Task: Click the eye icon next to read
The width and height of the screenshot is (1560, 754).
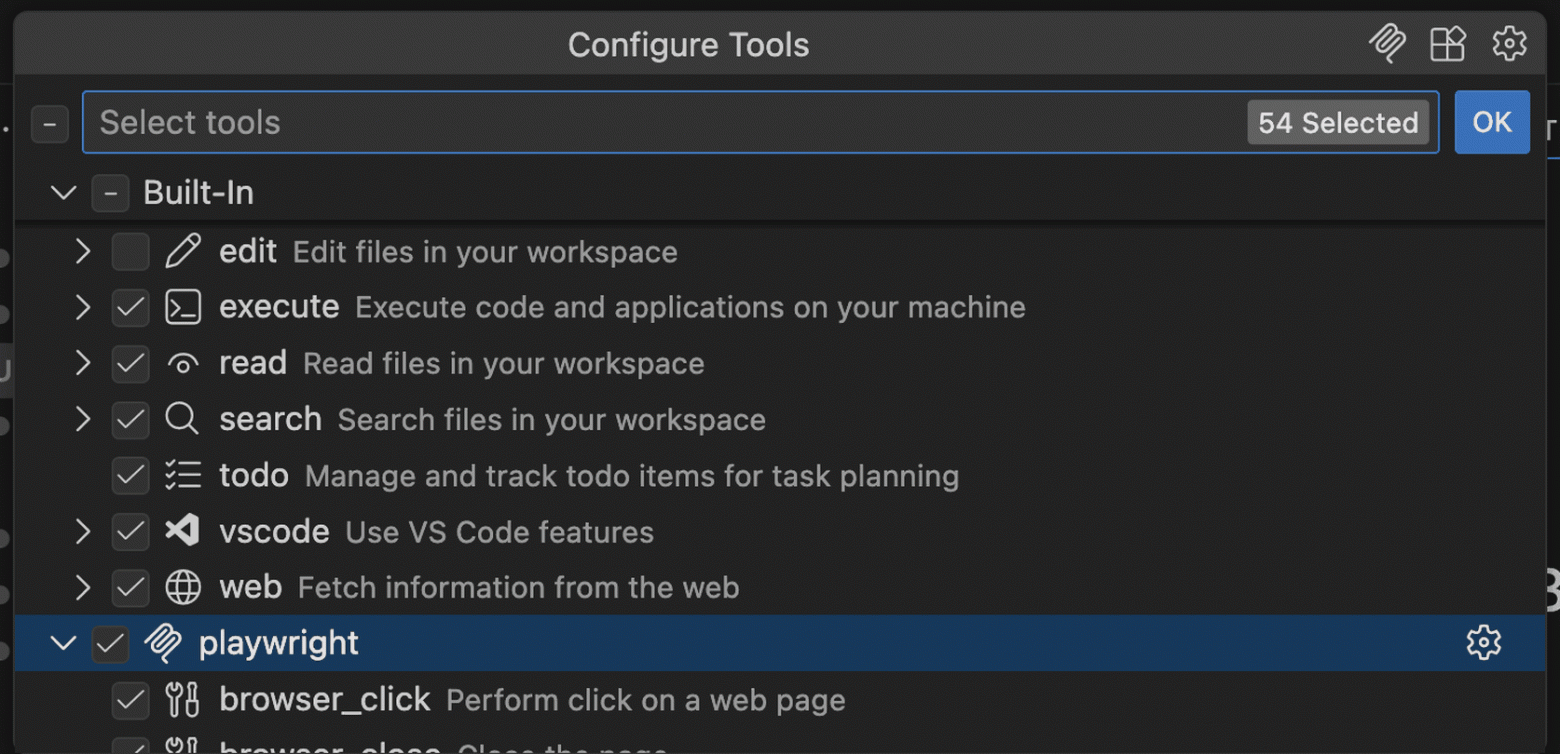Action: (x=183, y=363)
